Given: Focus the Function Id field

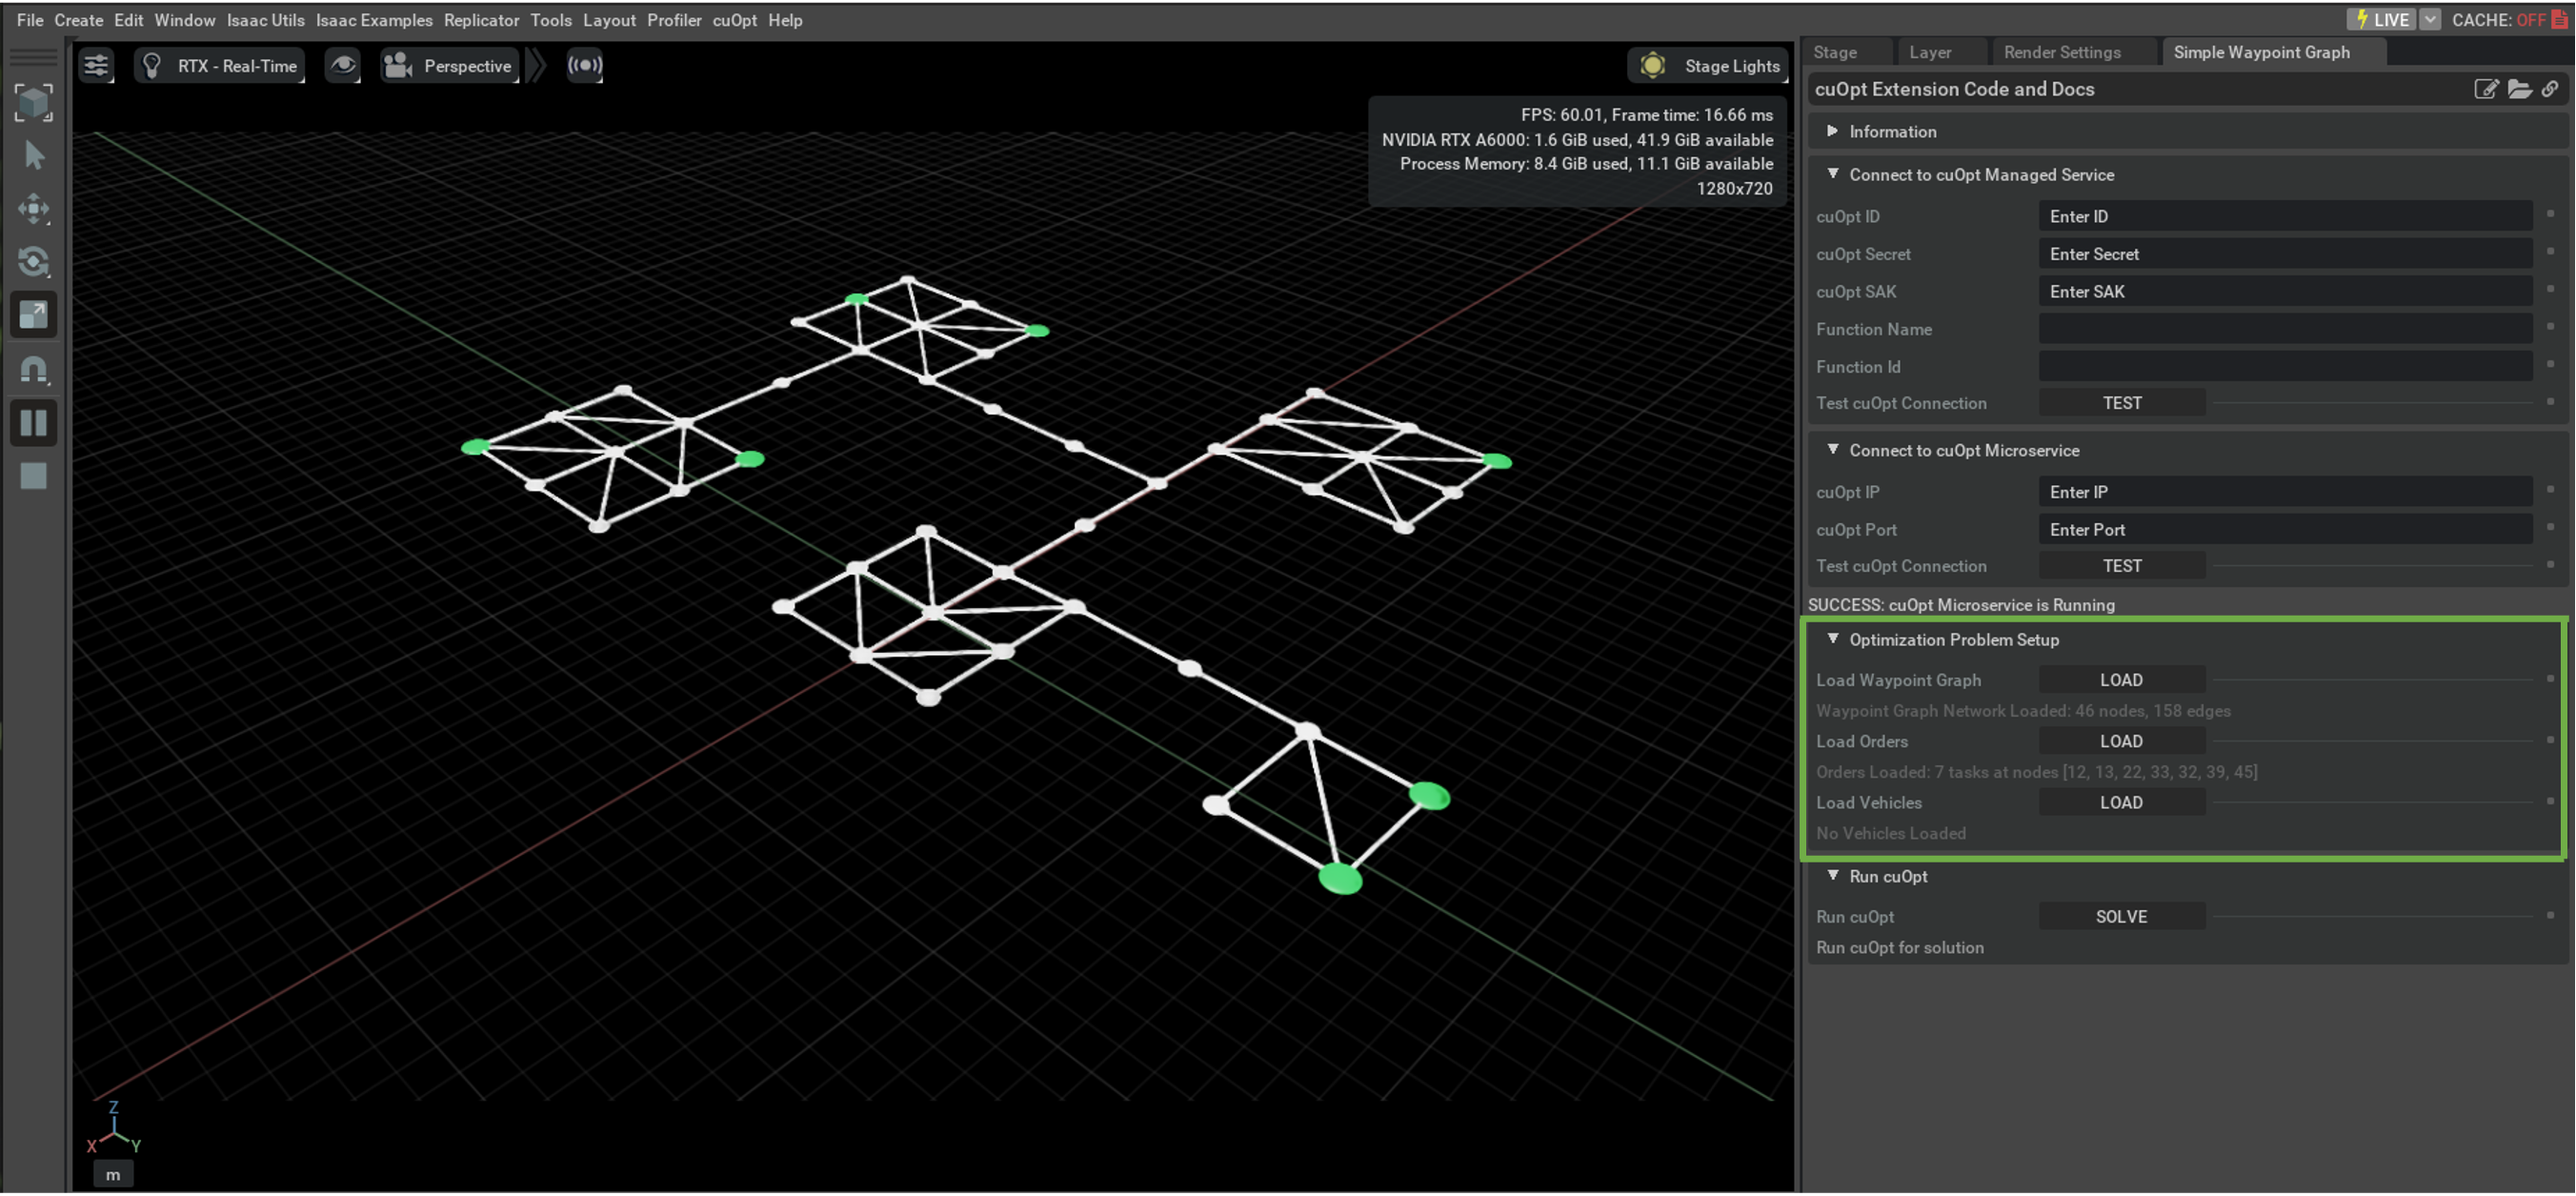Looking at the screenshot, I should pyautogui.click(x=2285, y=367).
